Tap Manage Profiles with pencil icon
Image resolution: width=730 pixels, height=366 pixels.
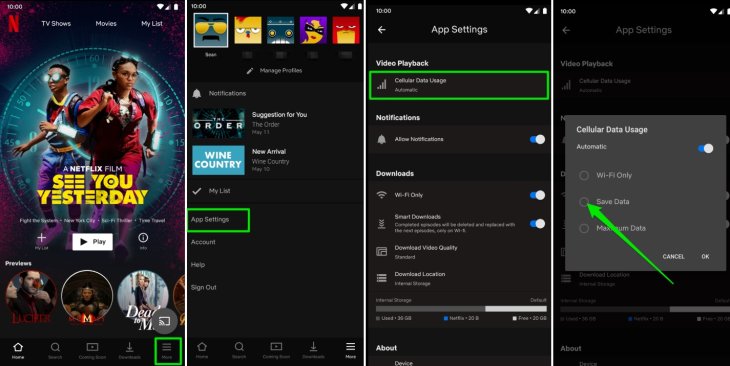[275, 71]
